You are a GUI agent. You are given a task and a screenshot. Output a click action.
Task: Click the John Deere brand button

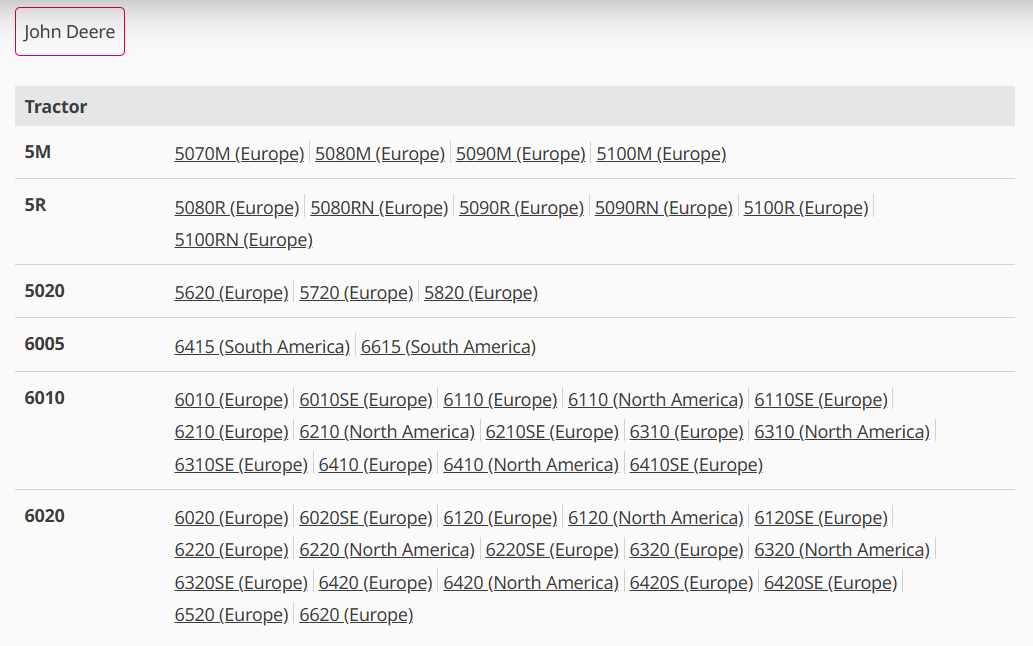coord(69,32)
